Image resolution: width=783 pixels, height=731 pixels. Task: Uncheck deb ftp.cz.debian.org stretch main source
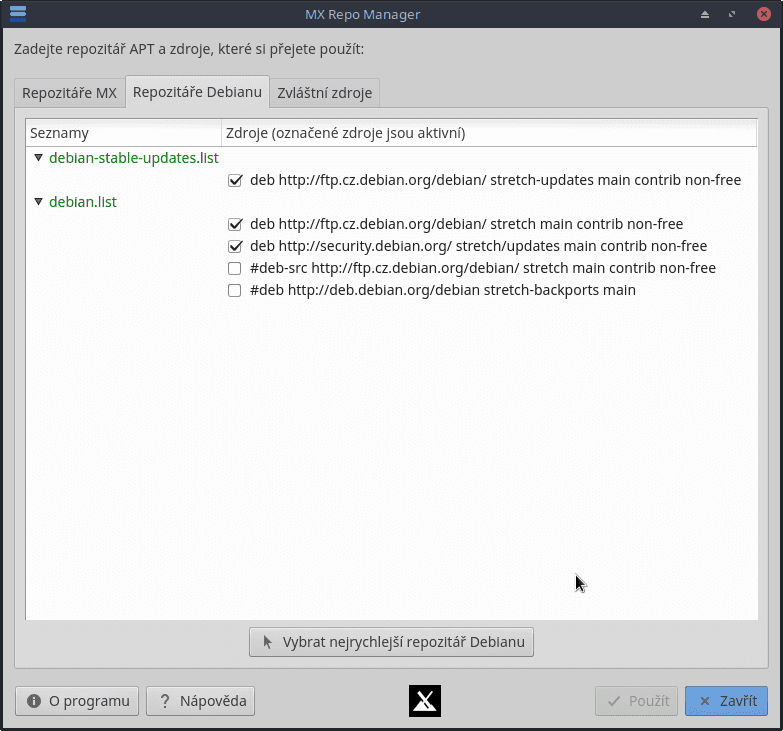click(235, 224)
